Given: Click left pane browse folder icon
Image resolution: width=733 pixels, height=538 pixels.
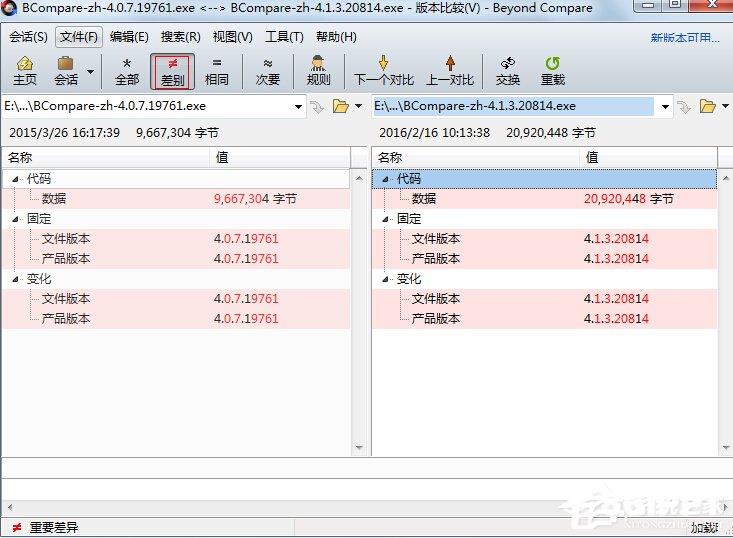Looking at the screenshot, I should tap(341, 107).
